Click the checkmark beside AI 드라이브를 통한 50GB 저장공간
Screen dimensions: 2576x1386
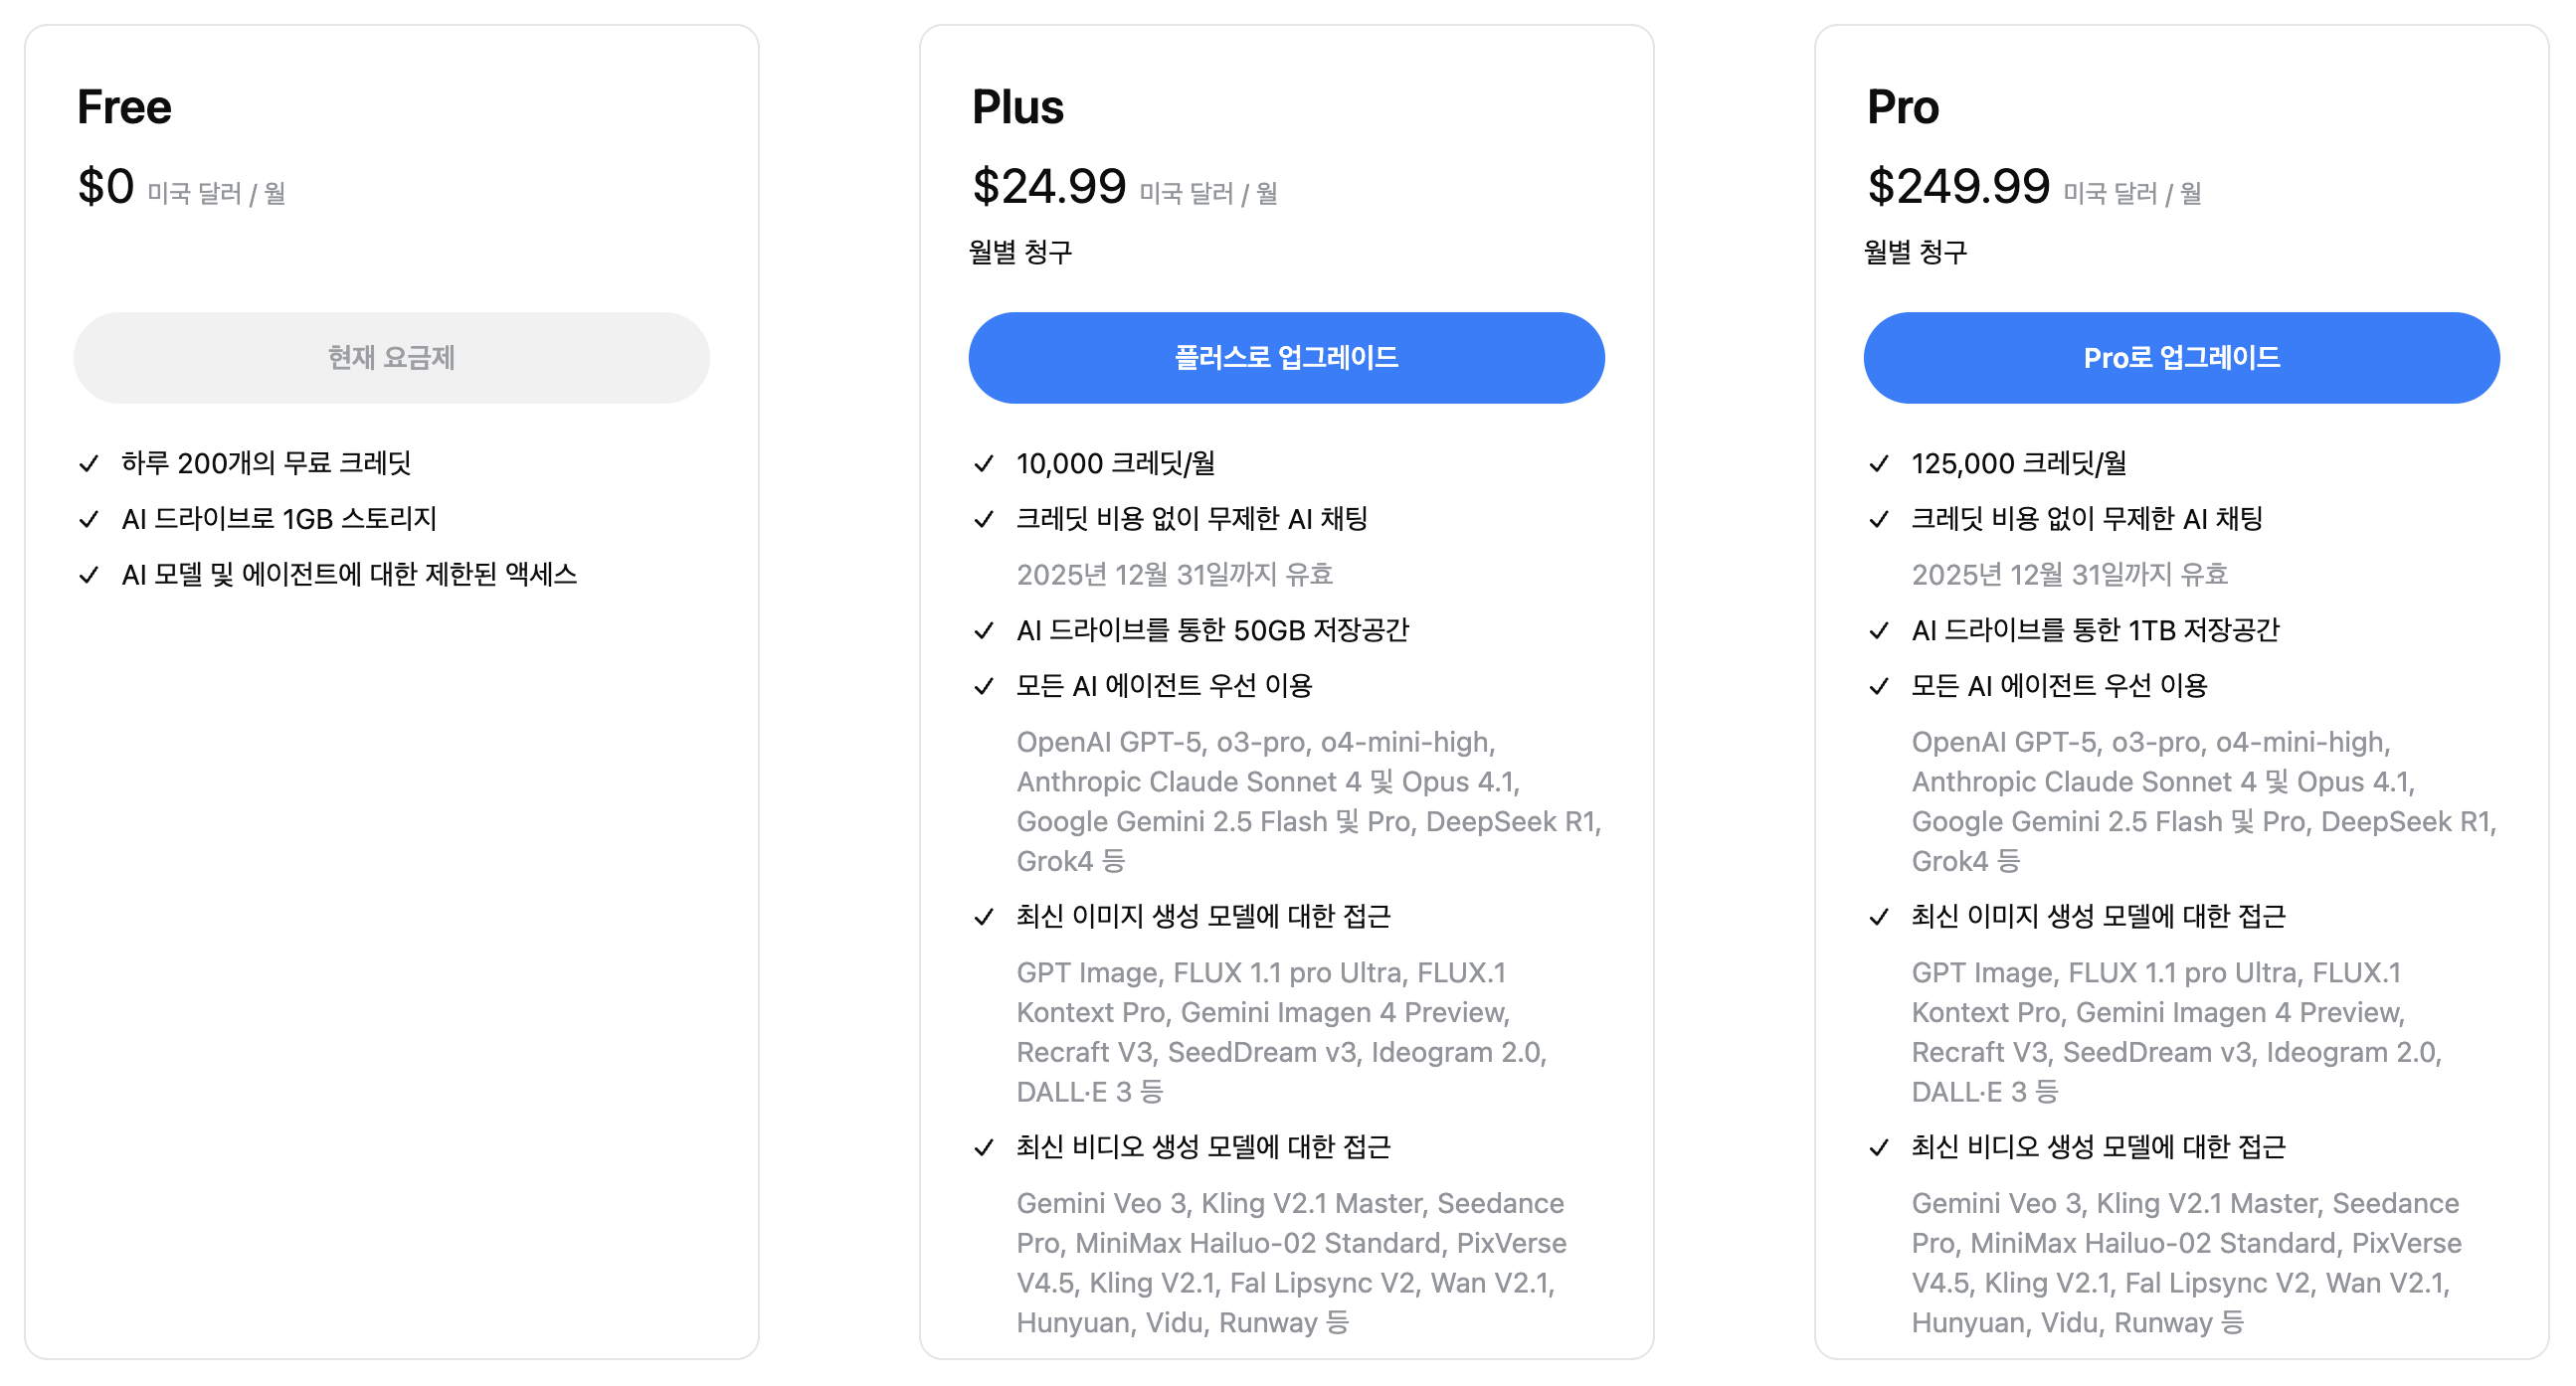tap(984, 630)
